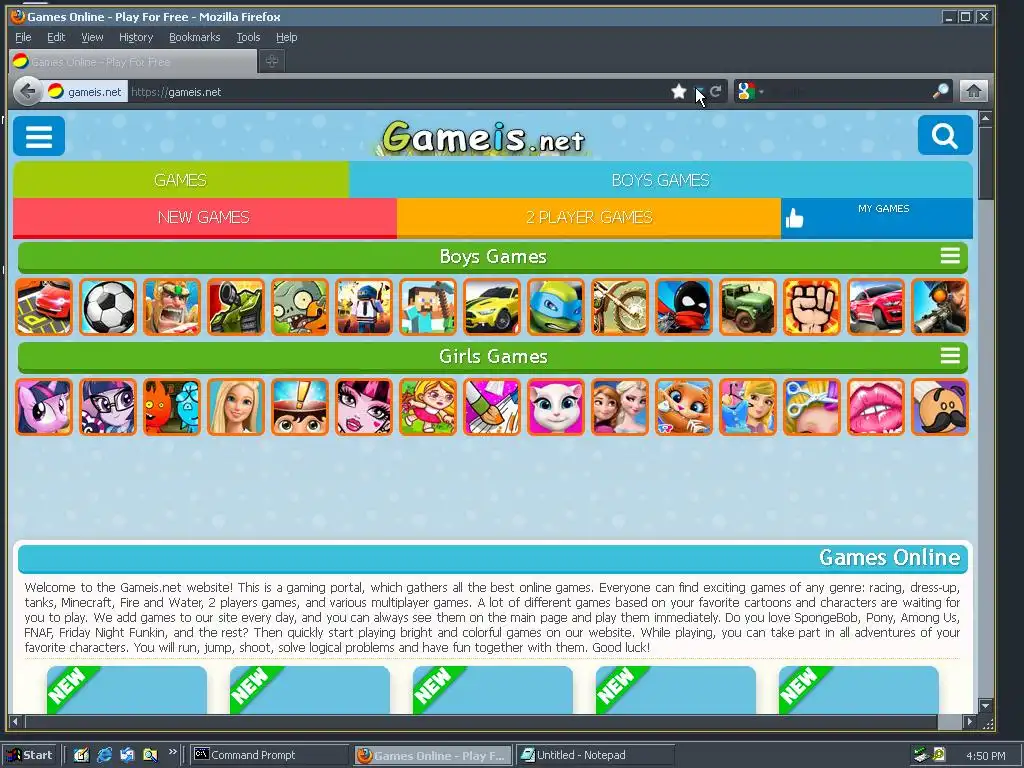
Task: Reload the page with refresh button
Action: pos(716,91)
